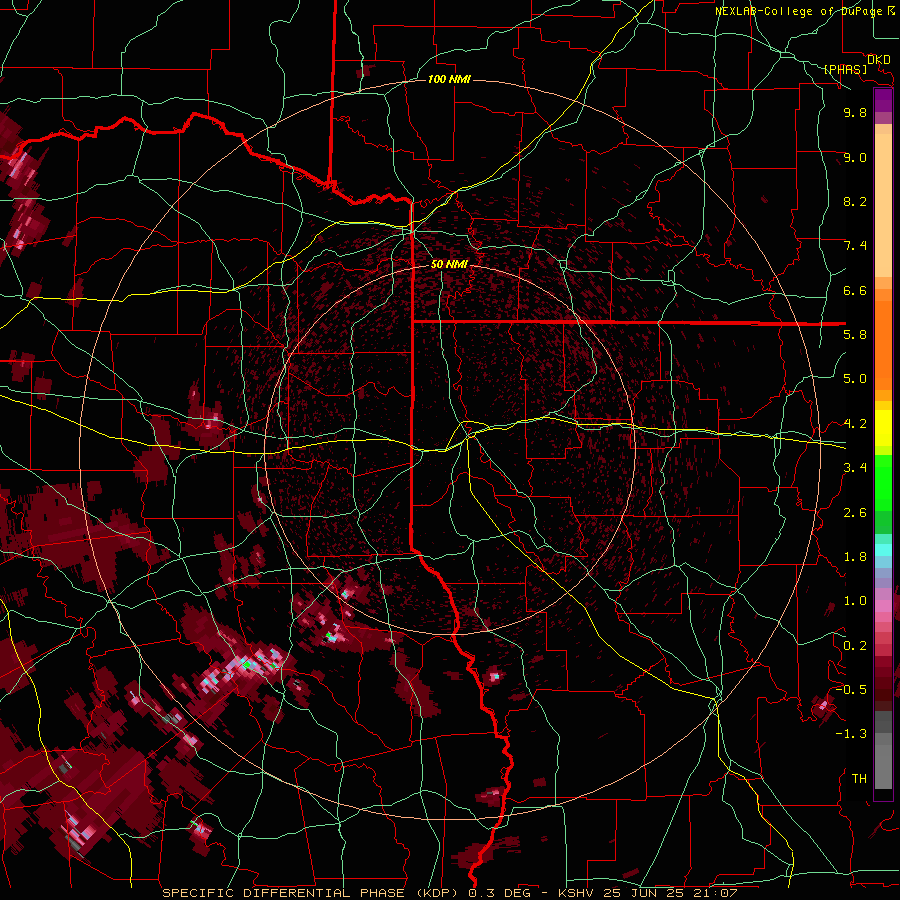This screenshot has height=900, width=900.
Task: Pick the purple top segment of the color bar
Action: (x=883, y=100)
